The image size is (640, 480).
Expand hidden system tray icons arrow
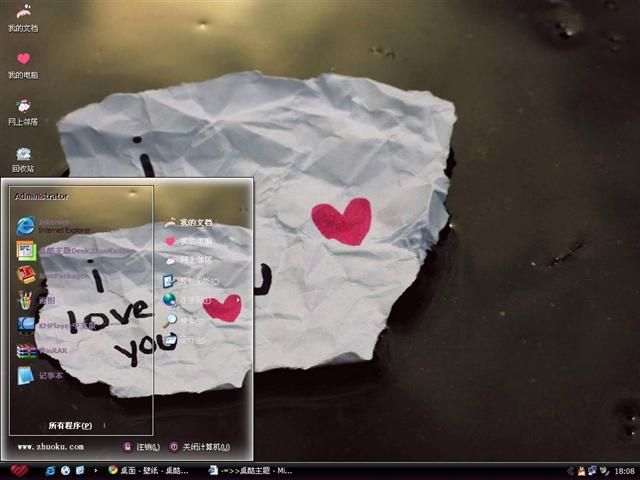pos(568,470)
